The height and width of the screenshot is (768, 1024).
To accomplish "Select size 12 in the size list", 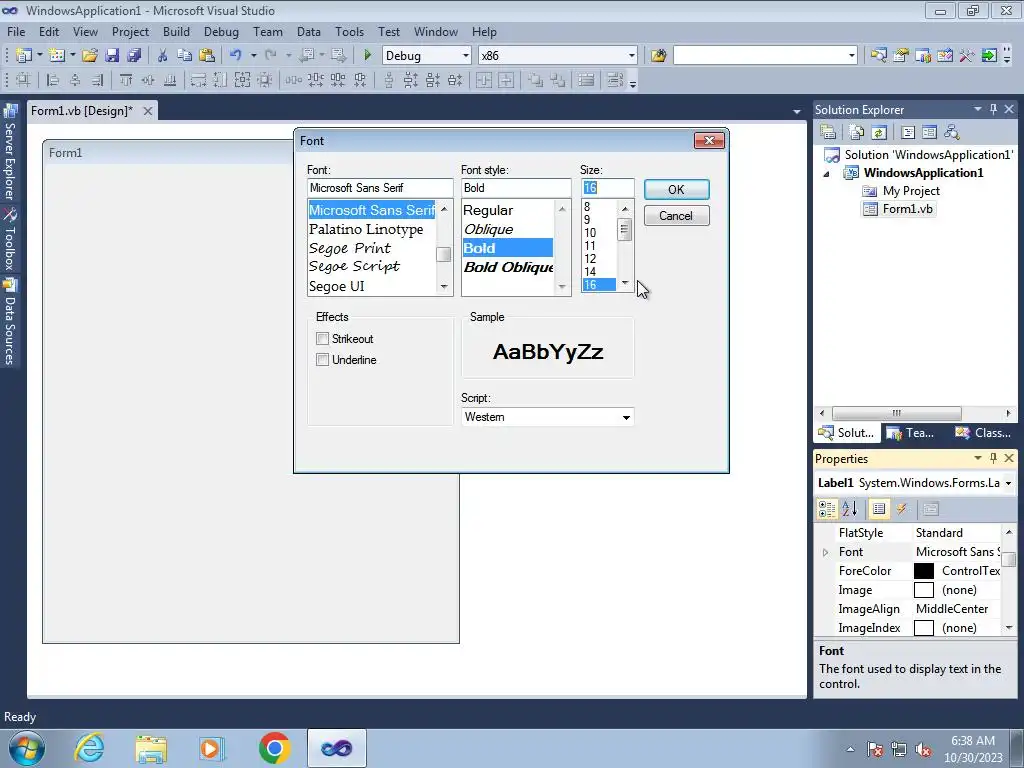I will click(590, 259).
